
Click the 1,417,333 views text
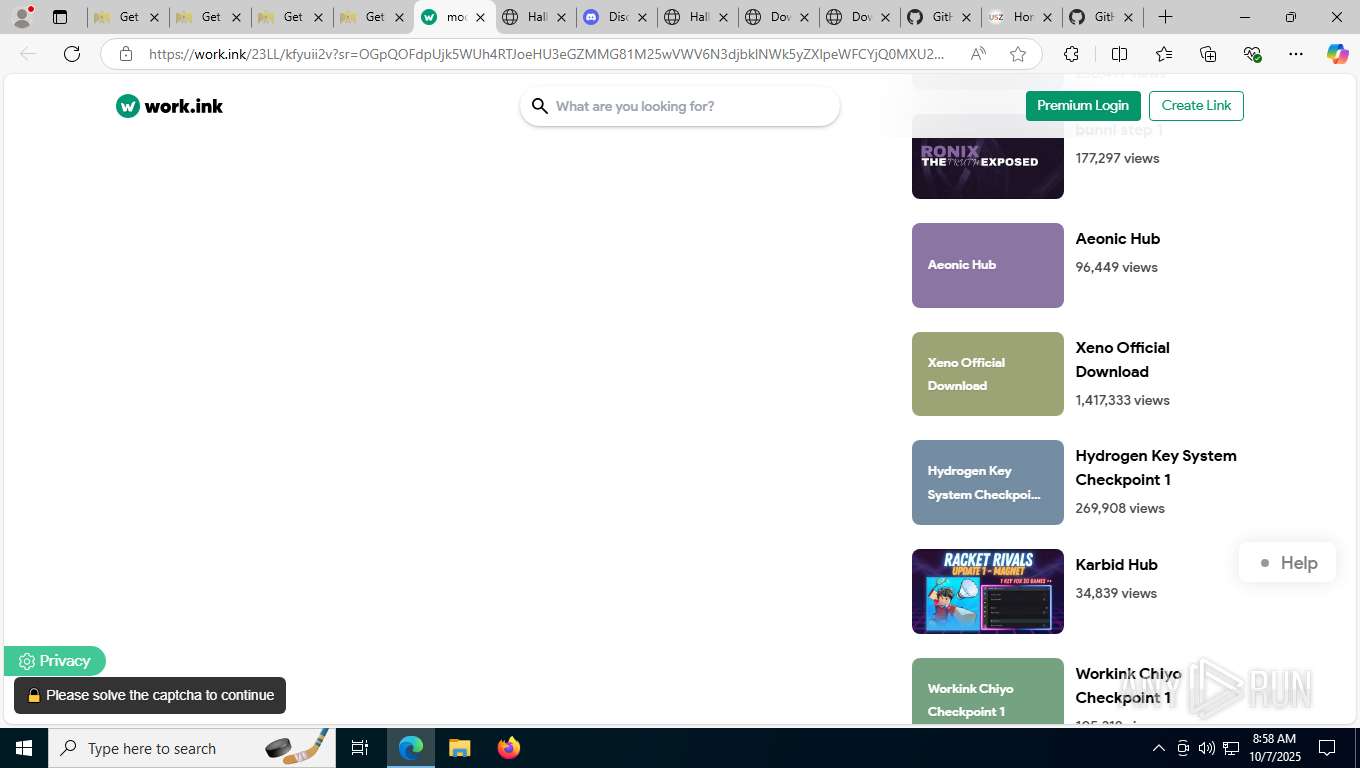pyautogui.click(x=1122, y=400)
